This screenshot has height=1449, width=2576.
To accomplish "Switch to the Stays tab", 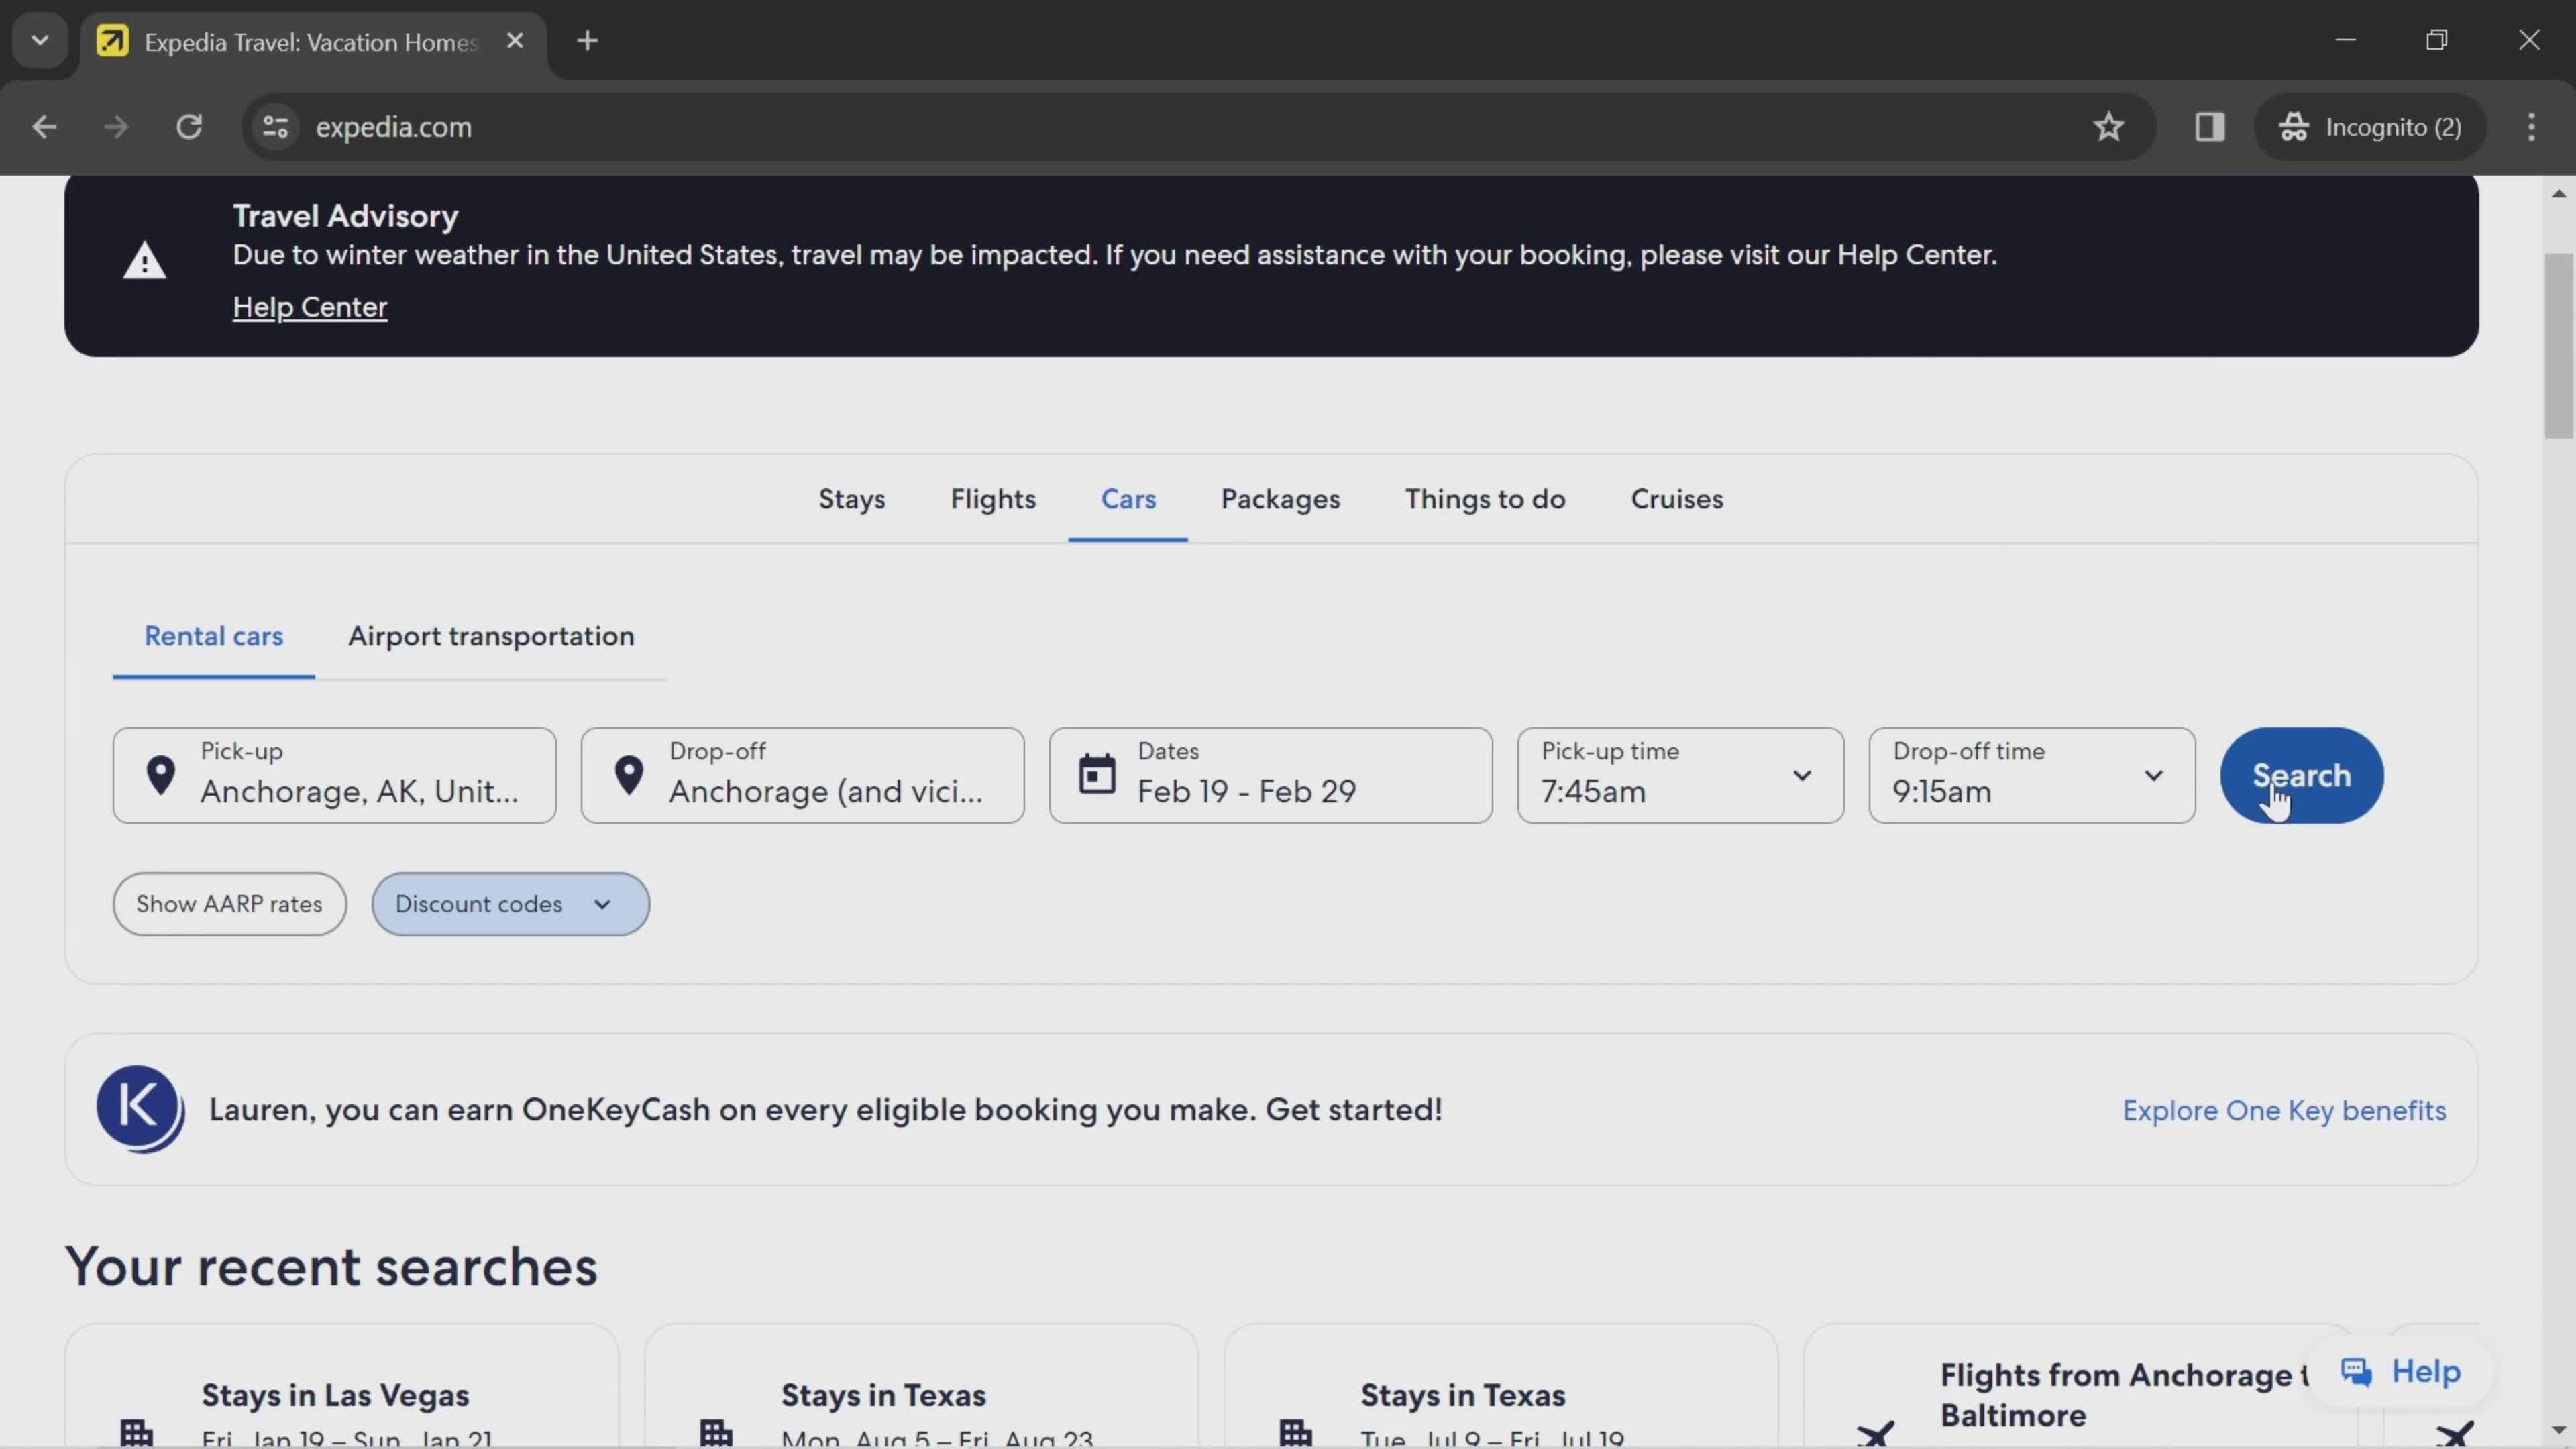I will pos(852,499).
